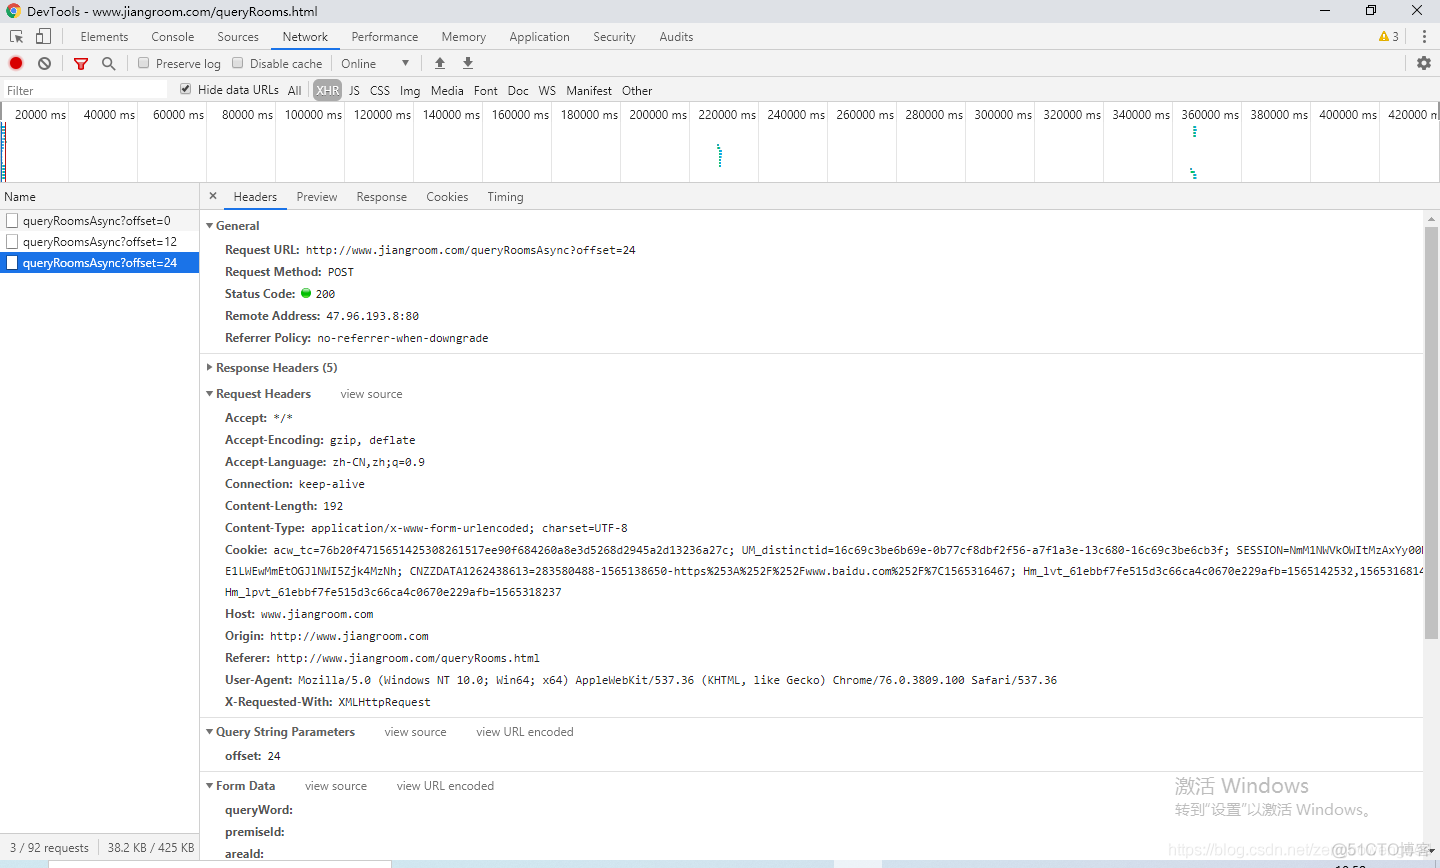
Task: Enable the Disable cache checkbox
Action: [x=238, y=63]
